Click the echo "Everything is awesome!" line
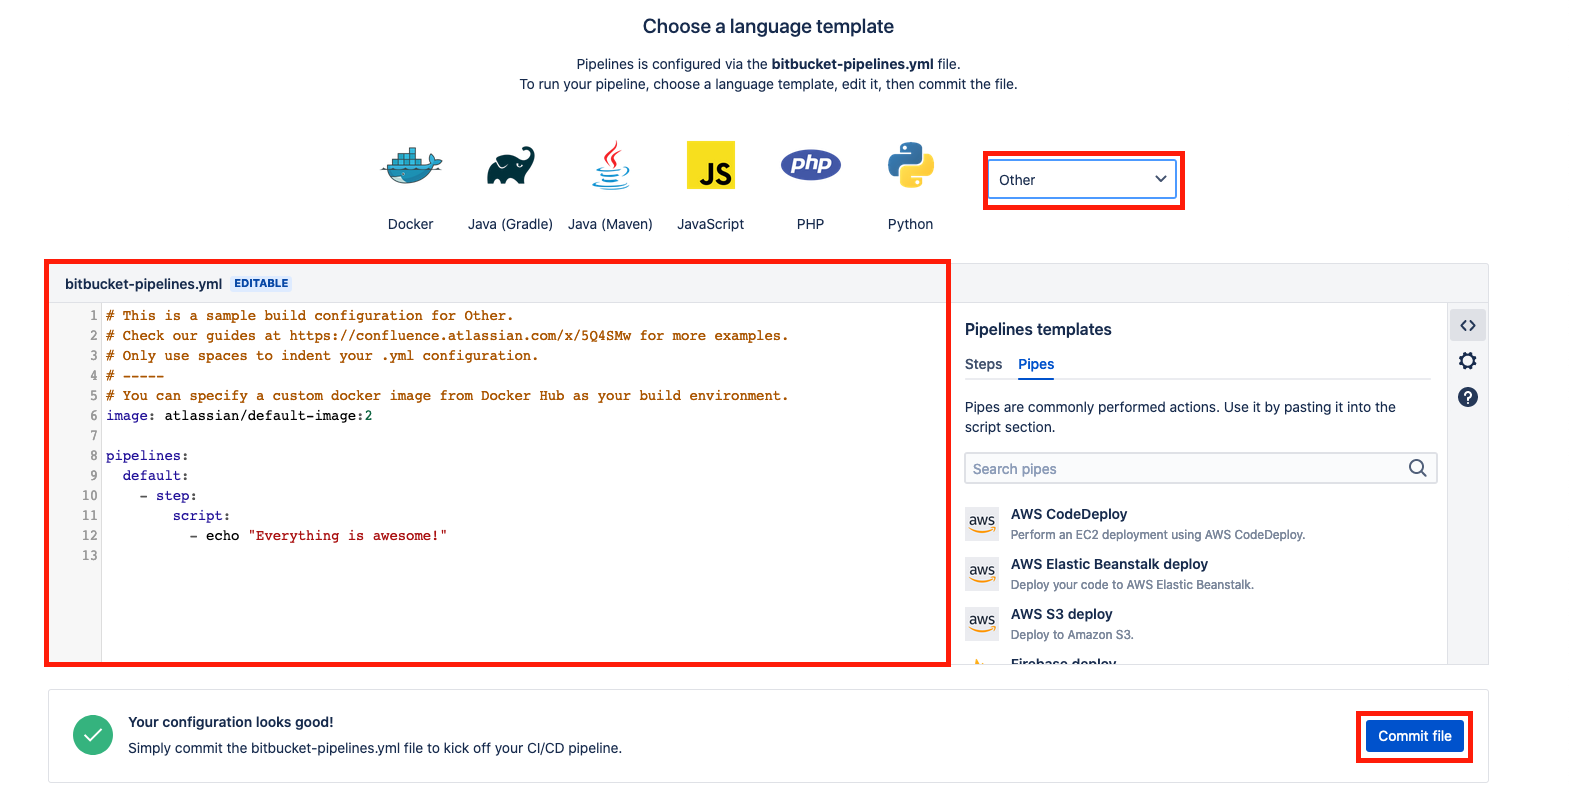 pyautogui.click(x=318, y=536)
